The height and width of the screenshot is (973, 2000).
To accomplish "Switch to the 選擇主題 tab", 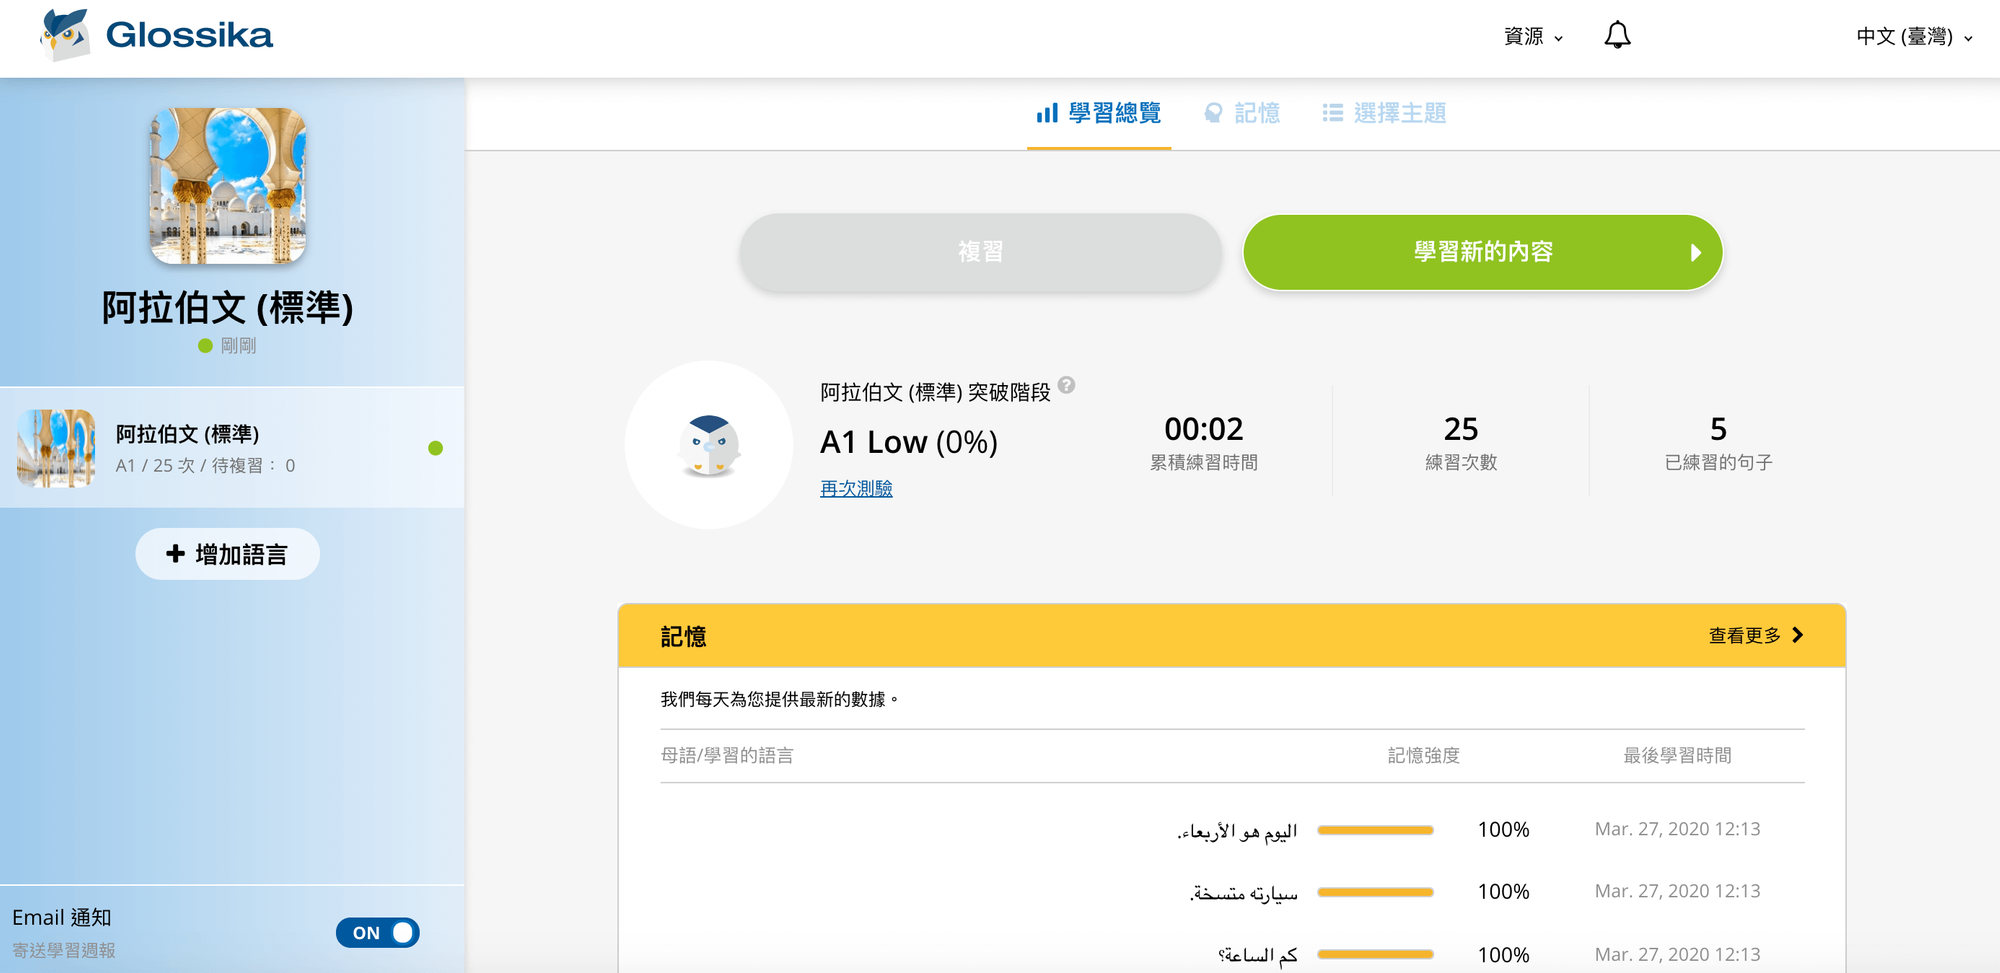I will tap(1385, 113).
